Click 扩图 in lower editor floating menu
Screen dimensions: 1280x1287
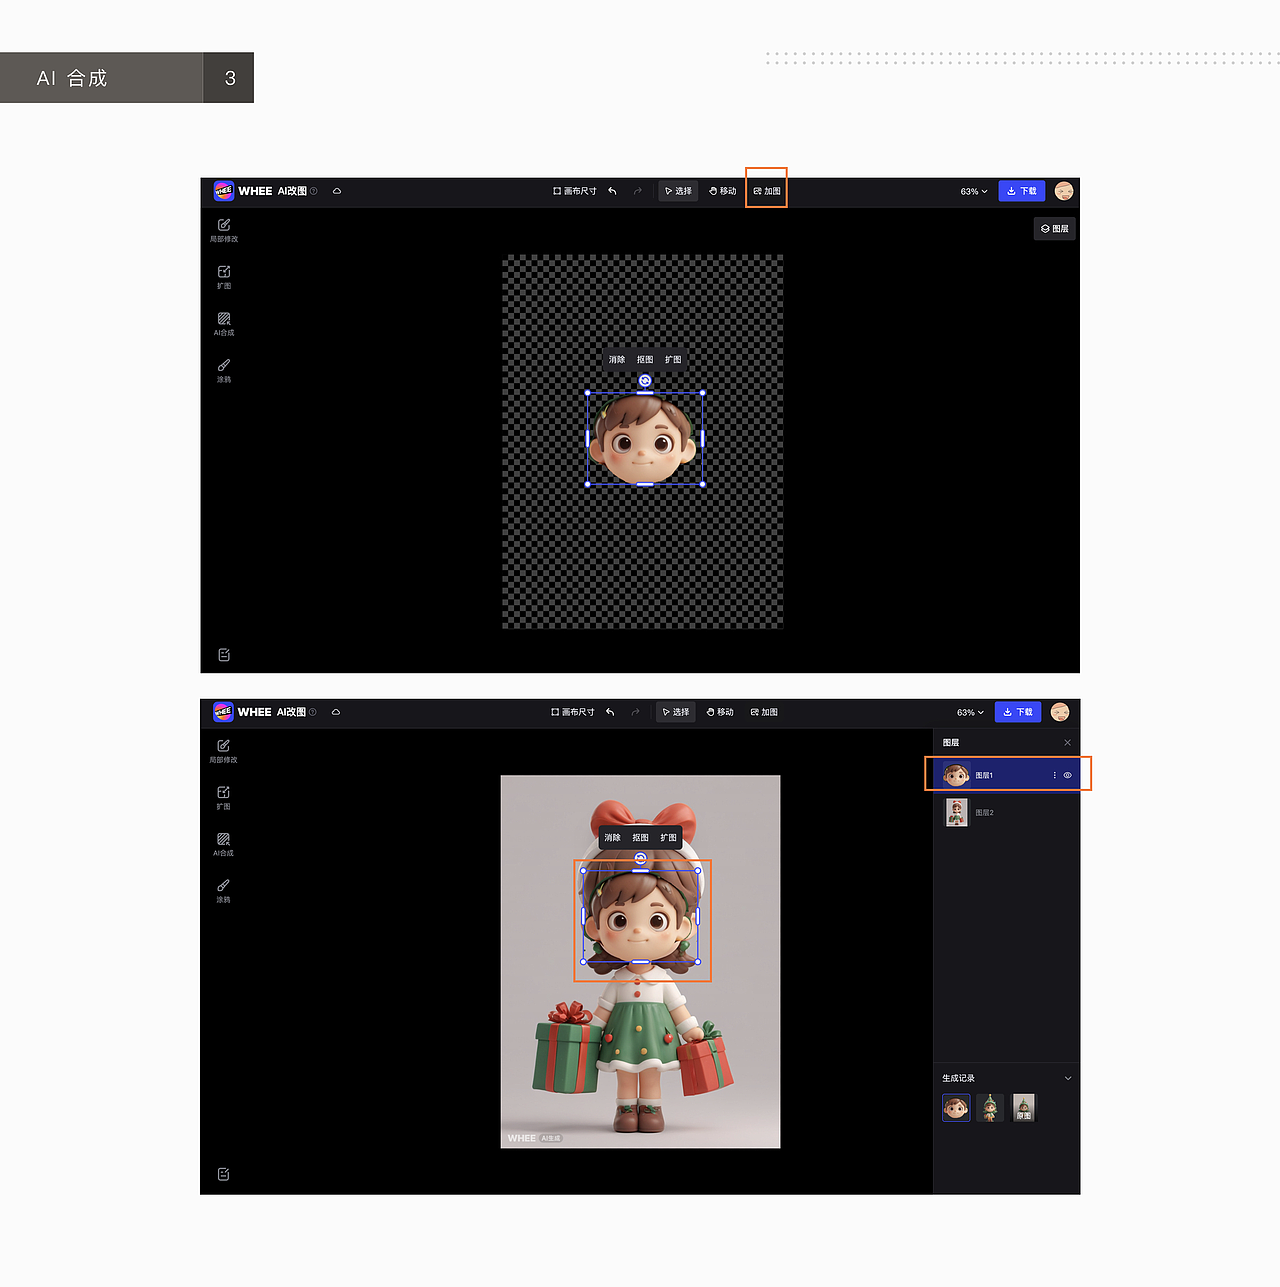click(669, 838)
